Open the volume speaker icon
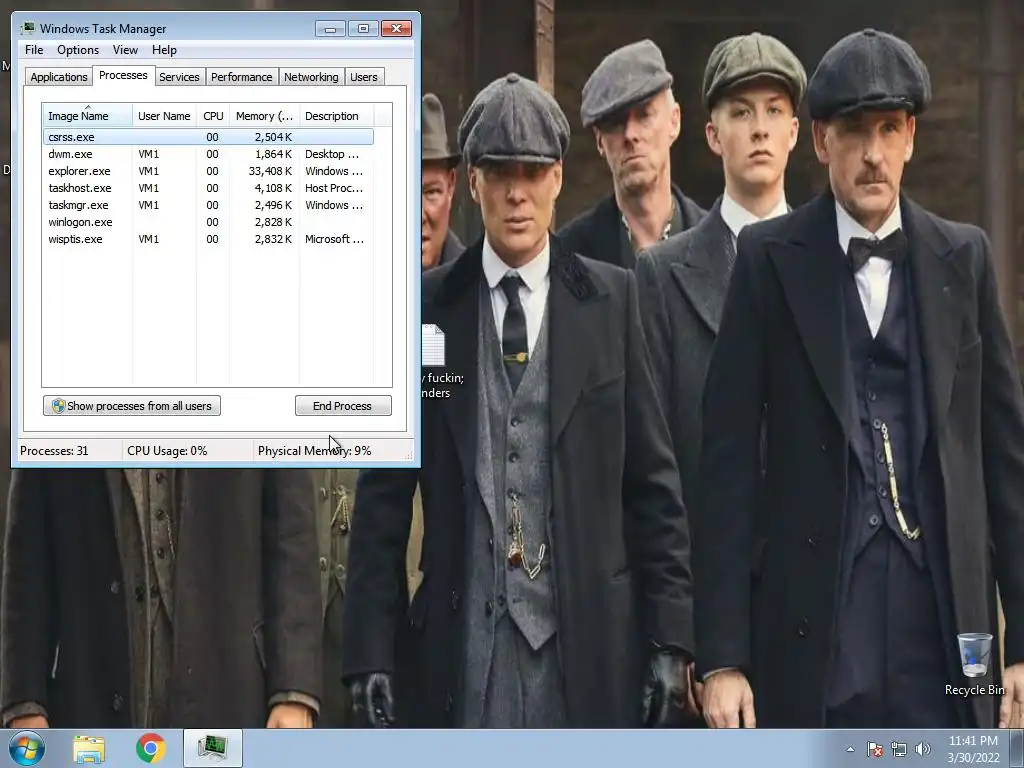 (923, 749)
